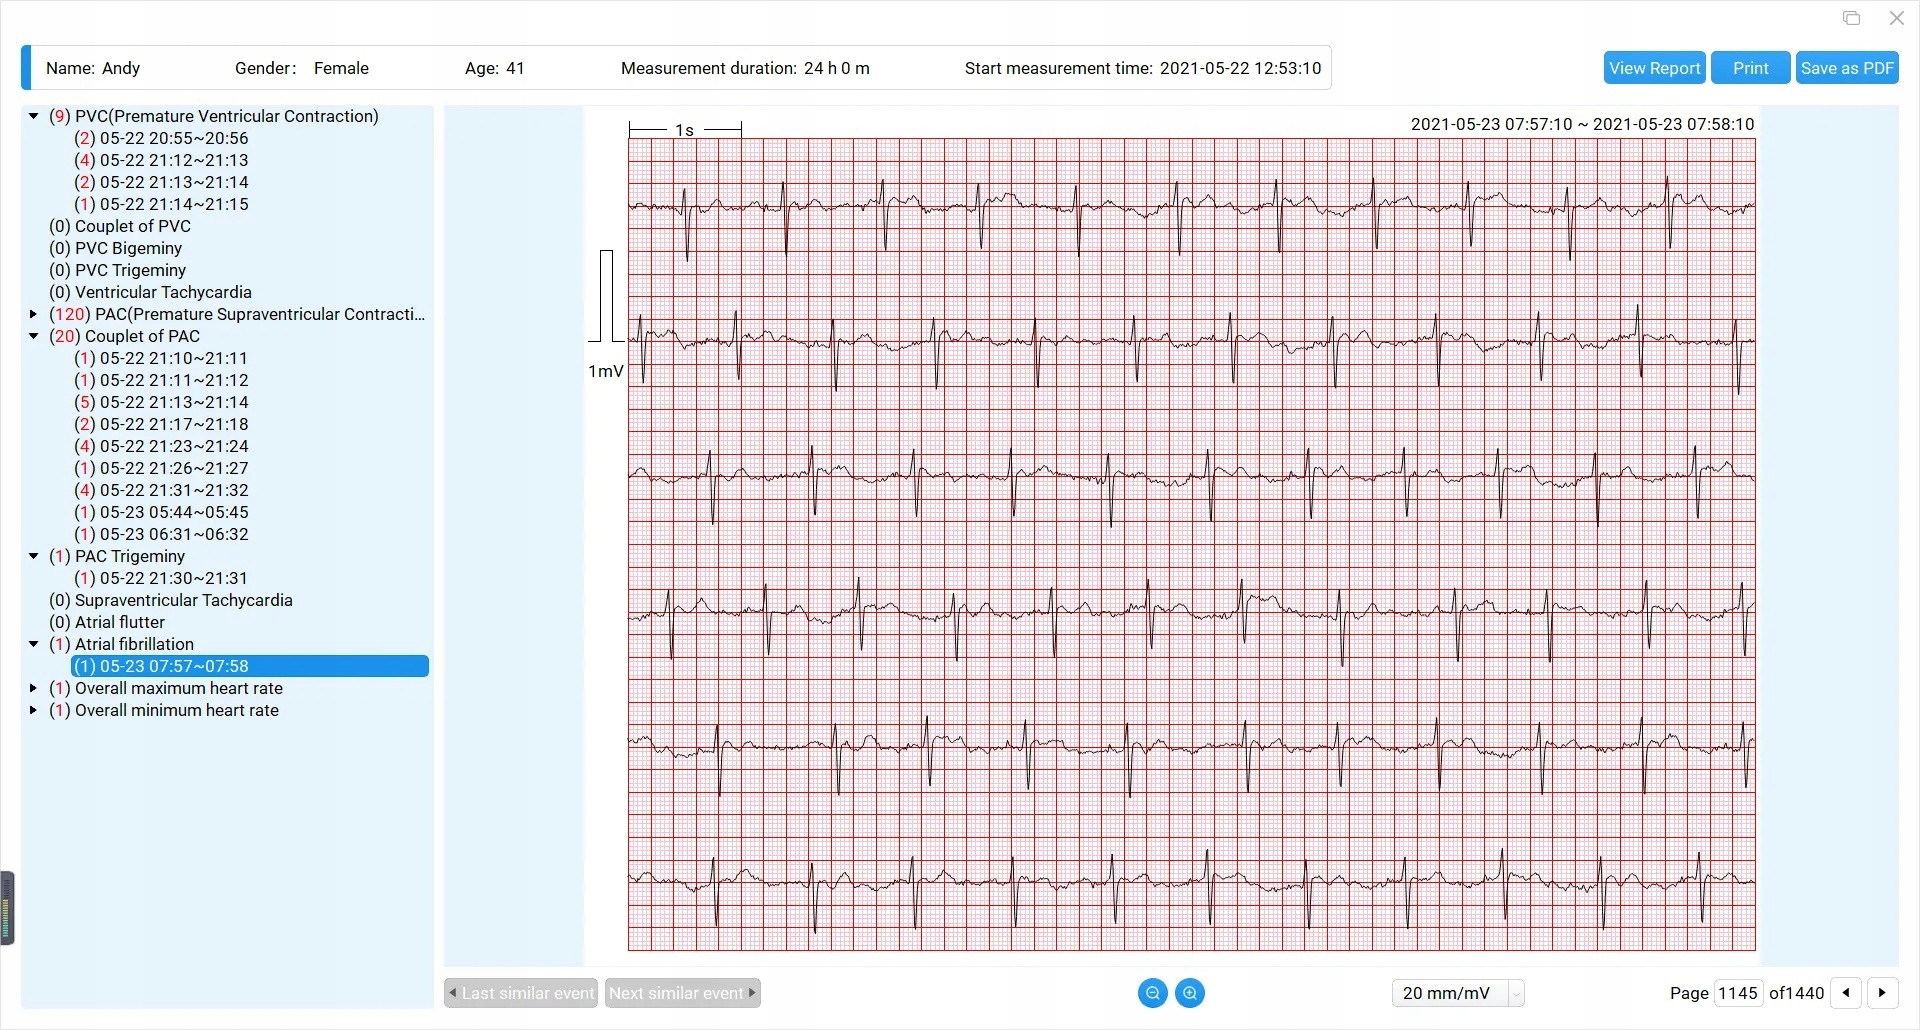Select PVC event 05-22 21:14~21:15

tap(161, 204)
